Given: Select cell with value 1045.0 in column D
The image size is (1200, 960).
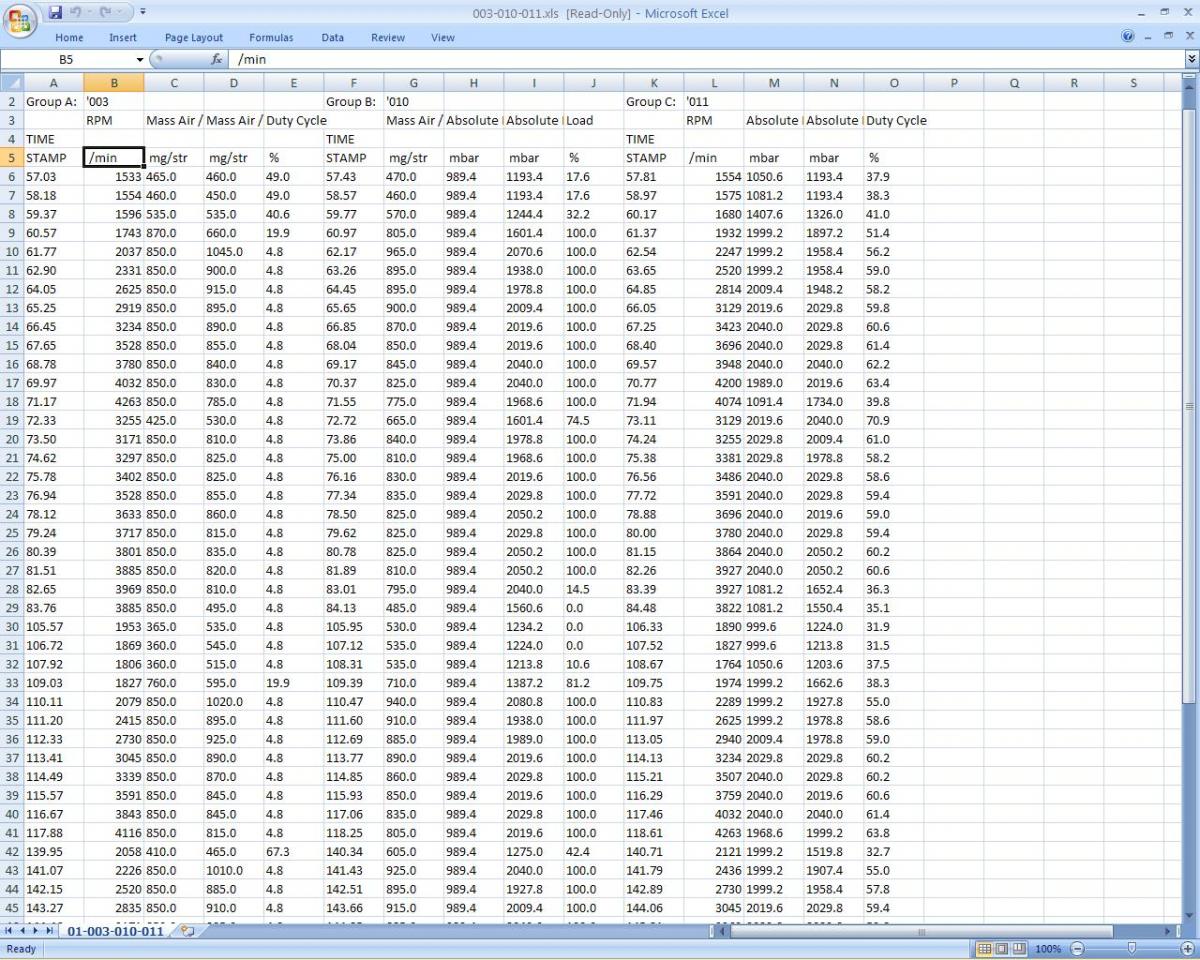Looking at the screenshot, I should tap(233, 252).
